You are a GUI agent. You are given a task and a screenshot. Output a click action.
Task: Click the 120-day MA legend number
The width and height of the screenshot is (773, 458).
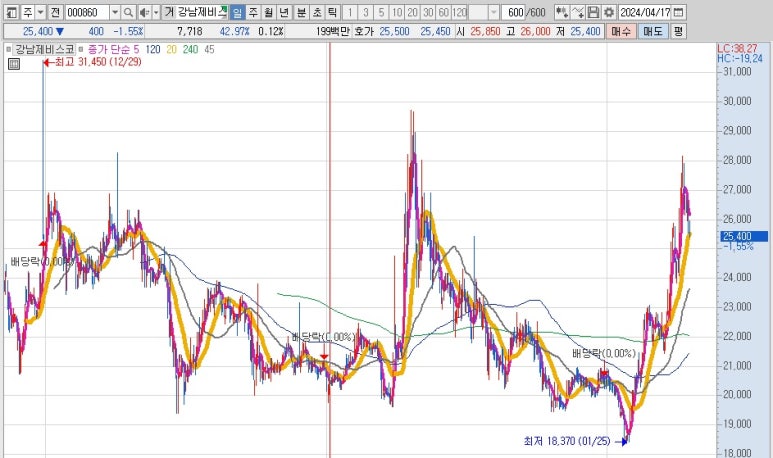(153, 49)
